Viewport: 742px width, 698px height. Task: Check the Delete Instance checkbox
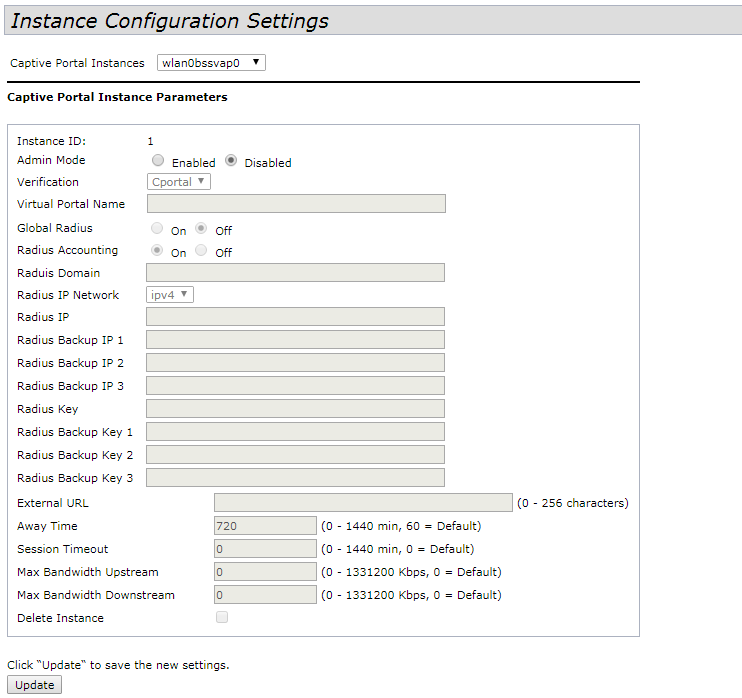tap(222, 618)
